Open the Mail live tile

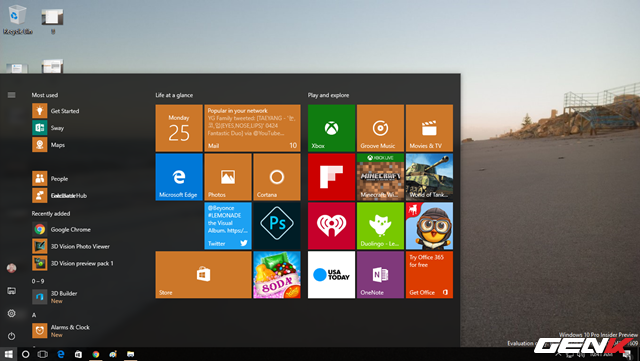tap(252, 128)
